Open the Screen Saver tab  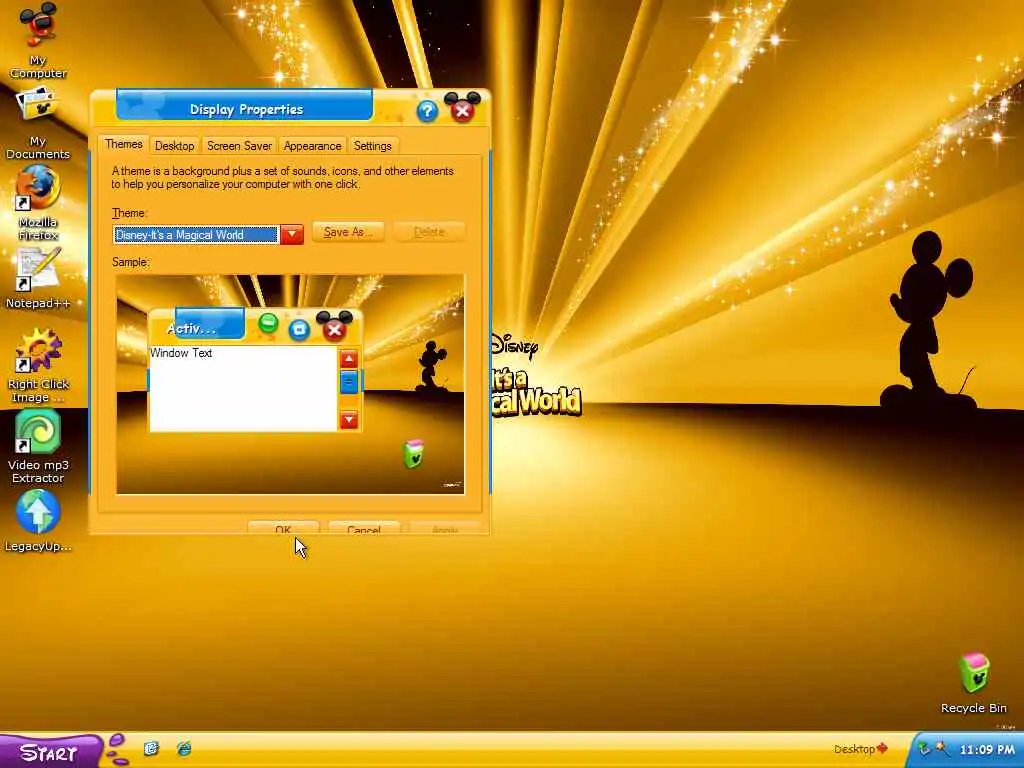239,146
